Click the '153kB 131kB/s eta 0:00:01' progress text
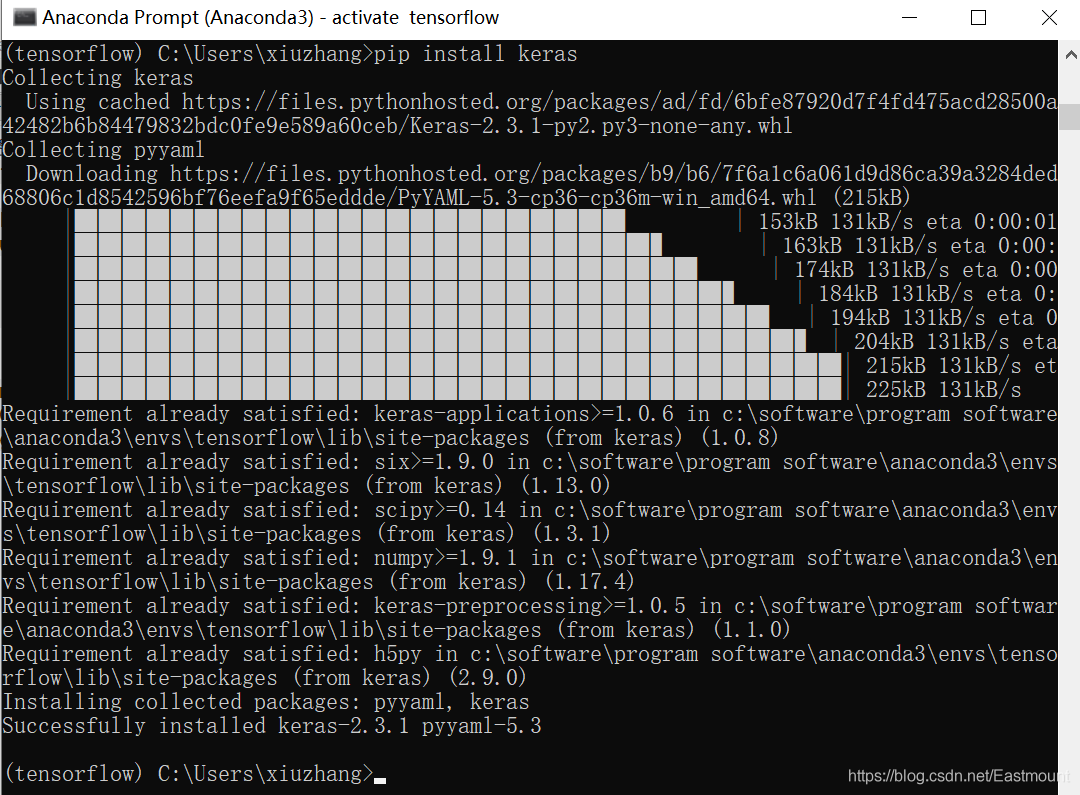 point(907,222)
